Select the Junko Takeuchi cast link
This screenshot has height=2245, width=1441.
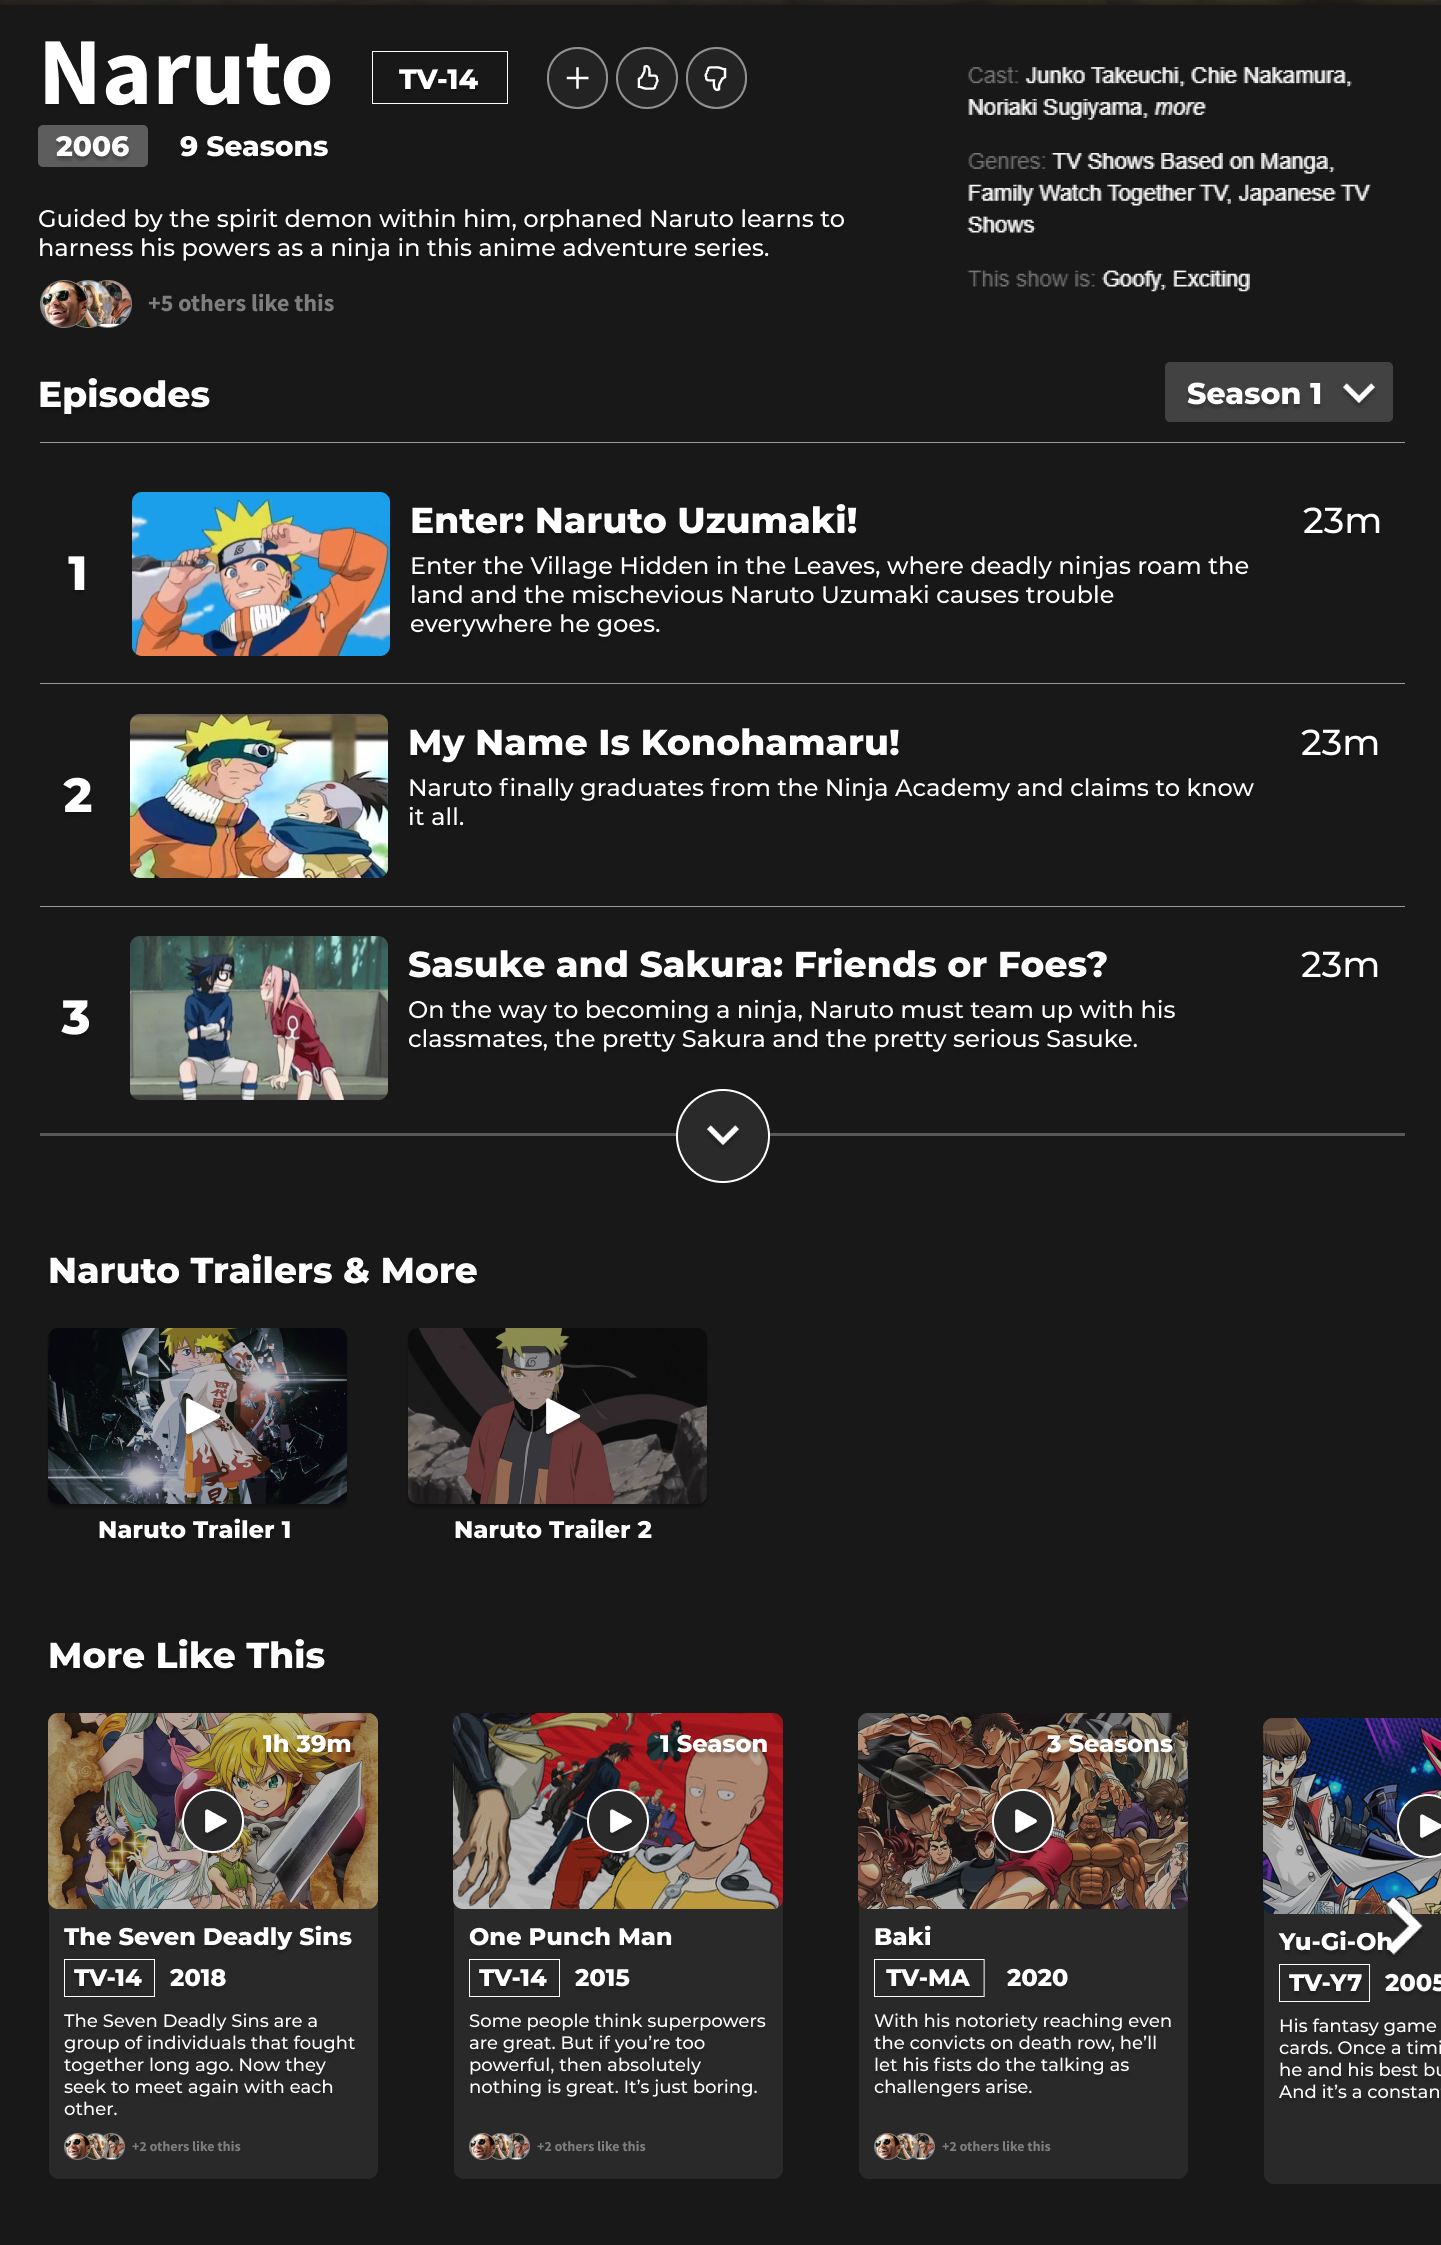click(1102, 76)
